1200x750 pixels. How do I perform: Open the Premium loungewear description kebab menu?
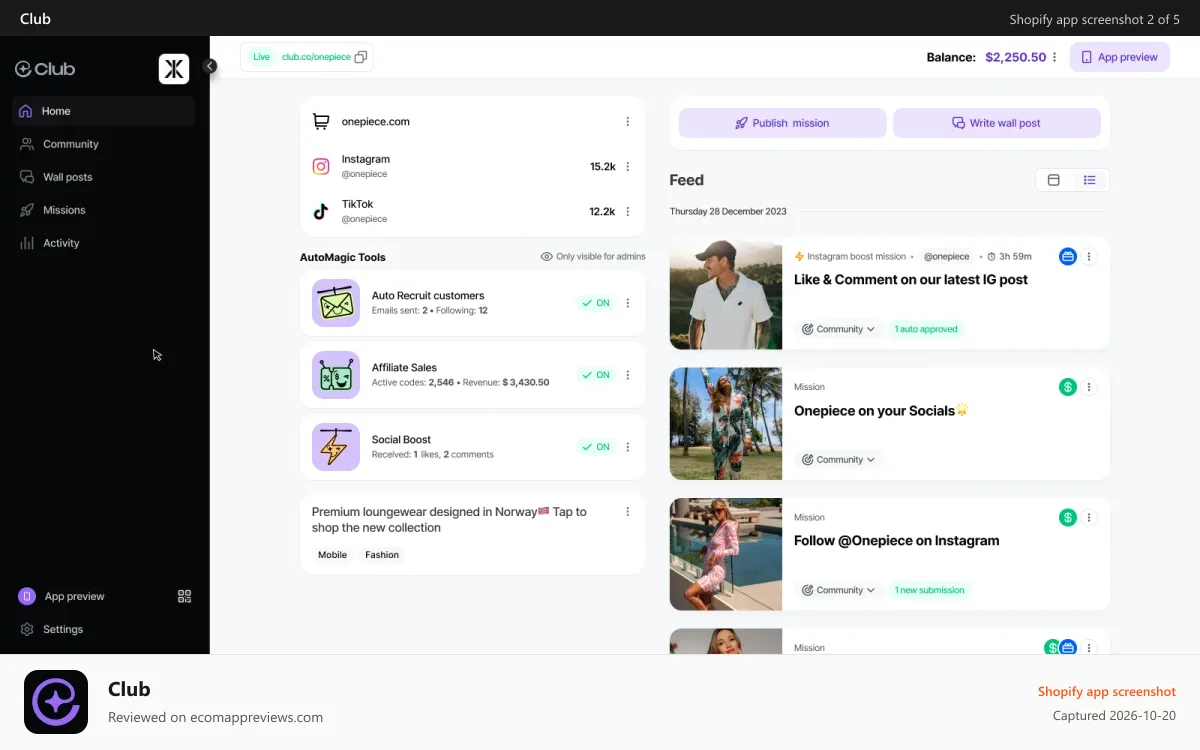pos(628,511)
